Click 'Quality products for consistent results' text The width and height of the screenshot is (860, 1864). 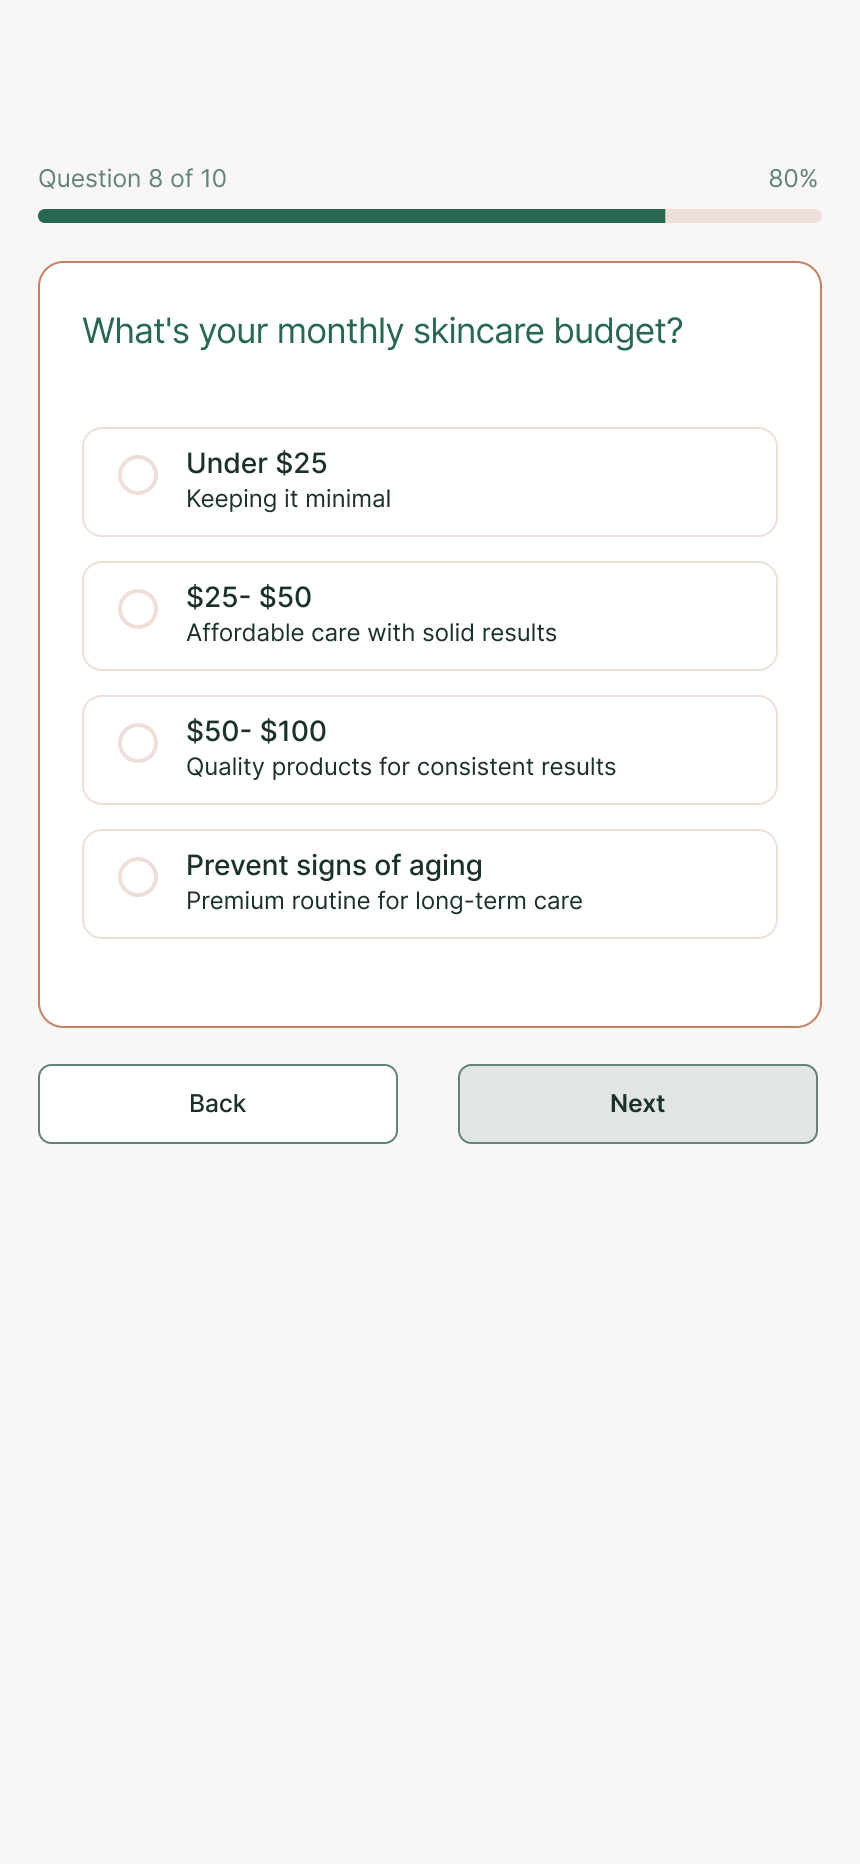(x=401, y=767)
